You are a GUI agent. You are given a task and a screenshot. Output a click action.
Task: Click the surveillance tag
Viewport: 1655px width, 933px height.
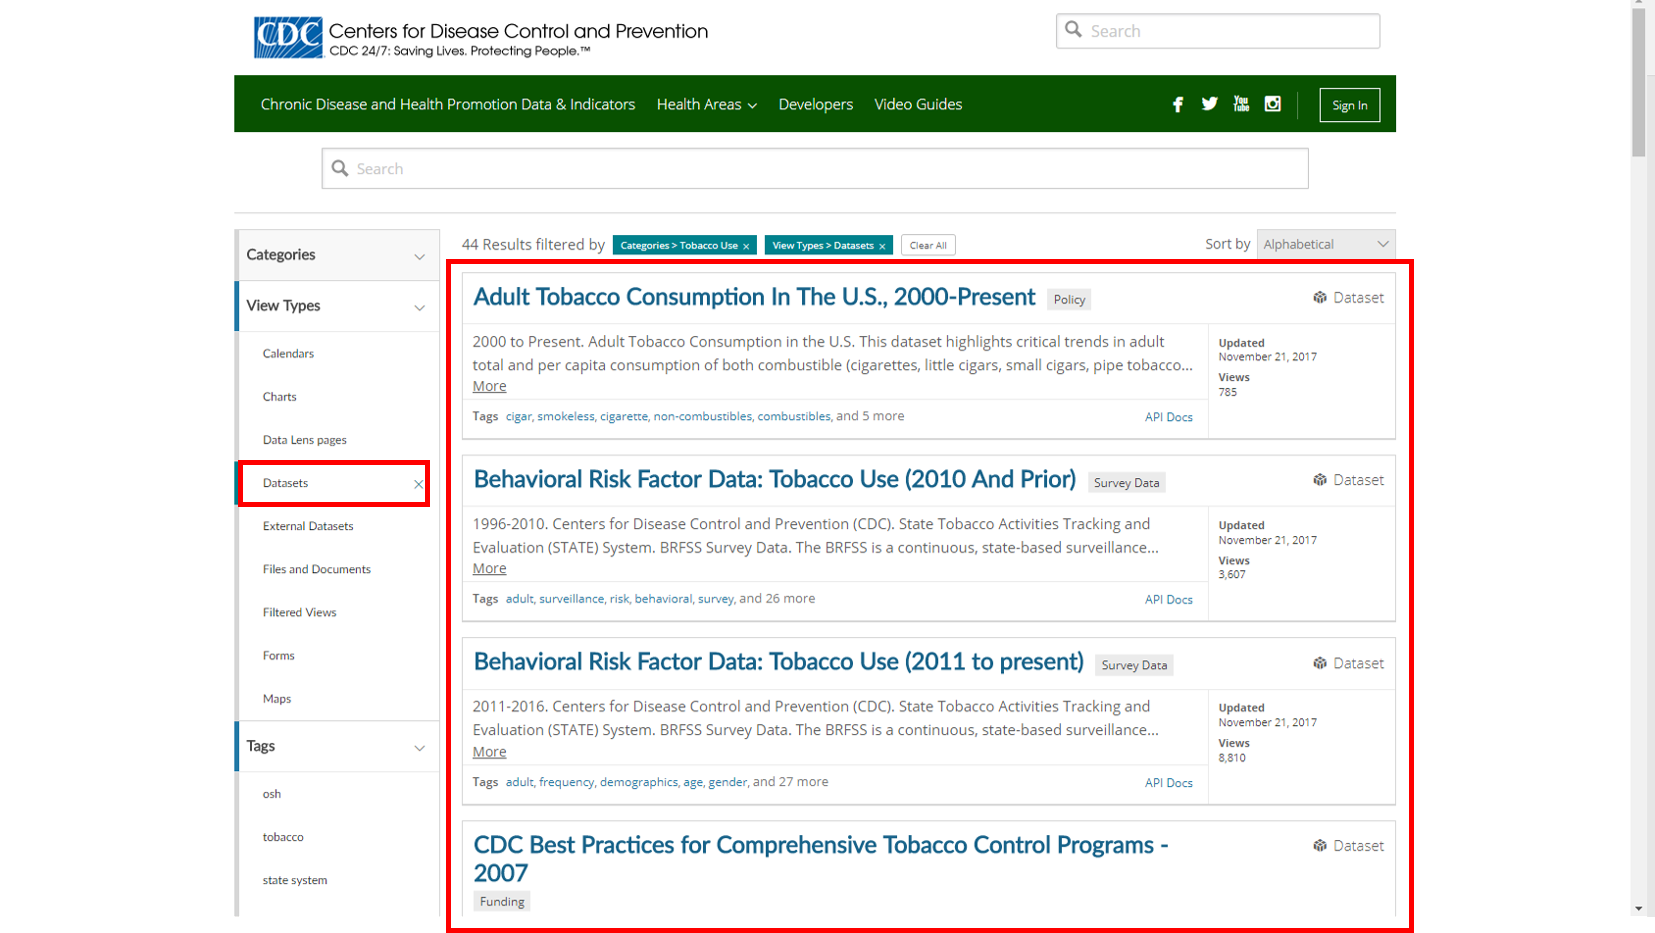(571, 598)
